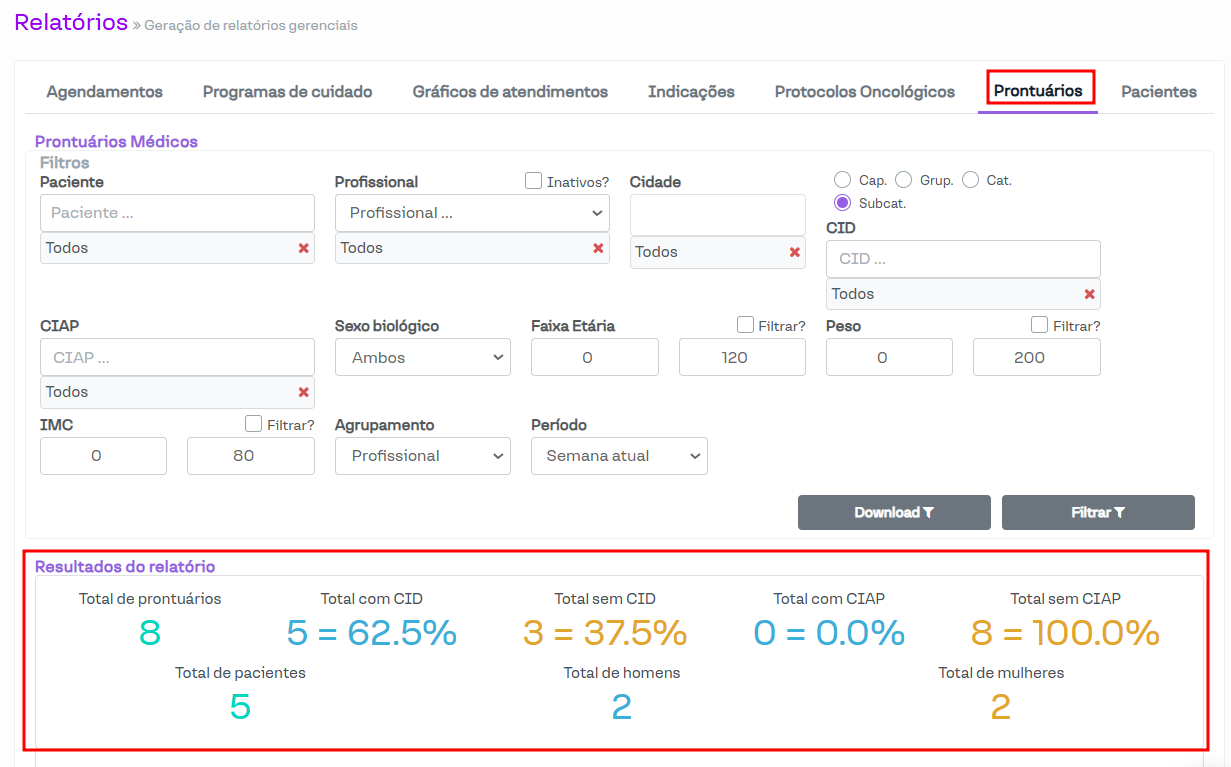1231x767 pixels.
Task: Open the Protocolos Oncológicos tab
Action: (864, 92)
